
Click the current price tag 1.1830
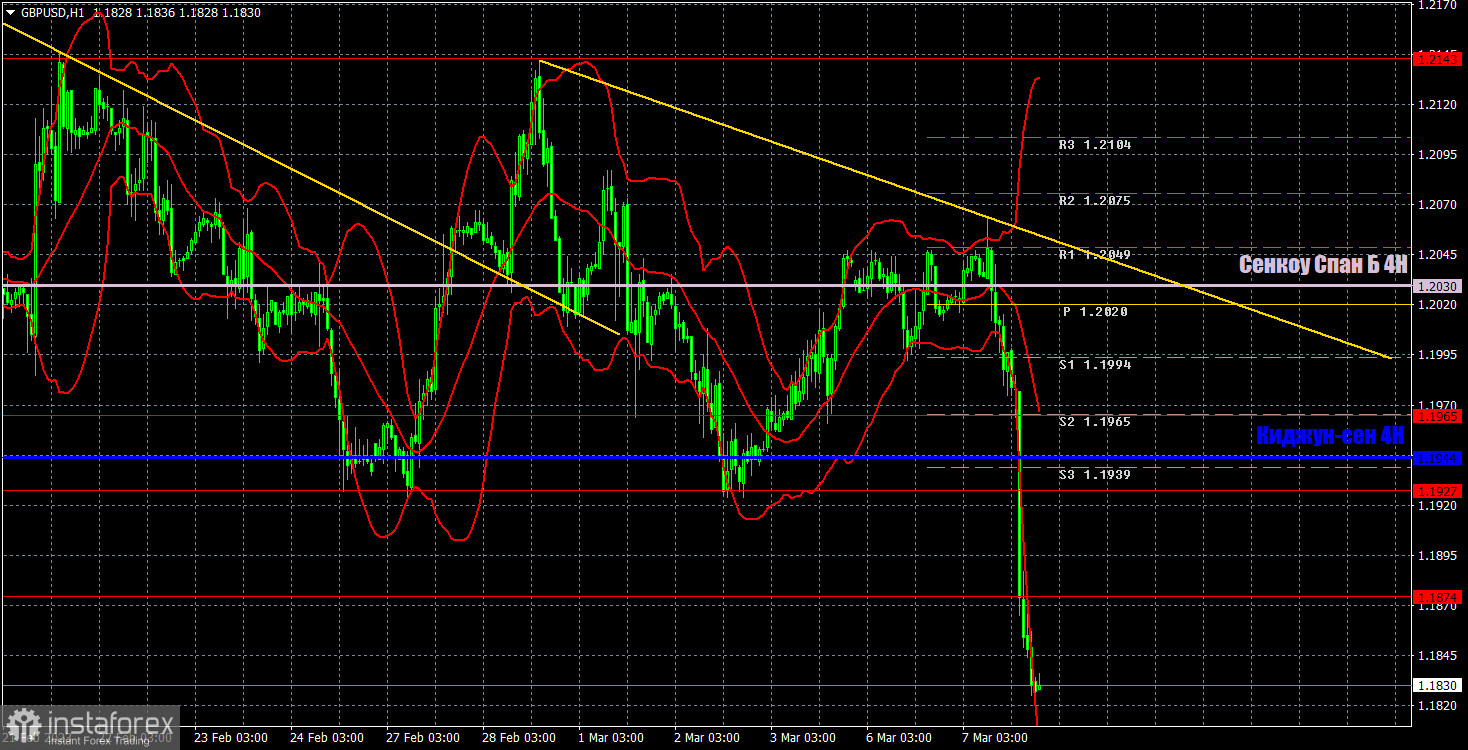[x=1439, y=685]
